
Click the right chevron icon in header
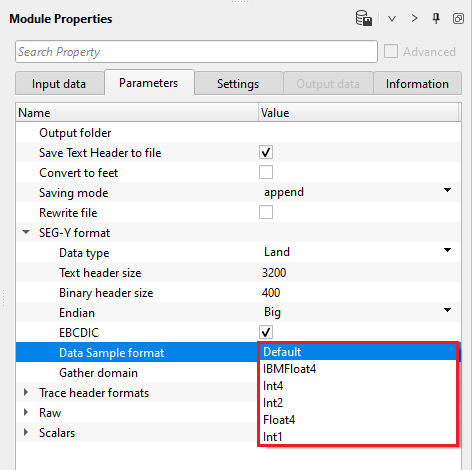click(x=414, y=18)
